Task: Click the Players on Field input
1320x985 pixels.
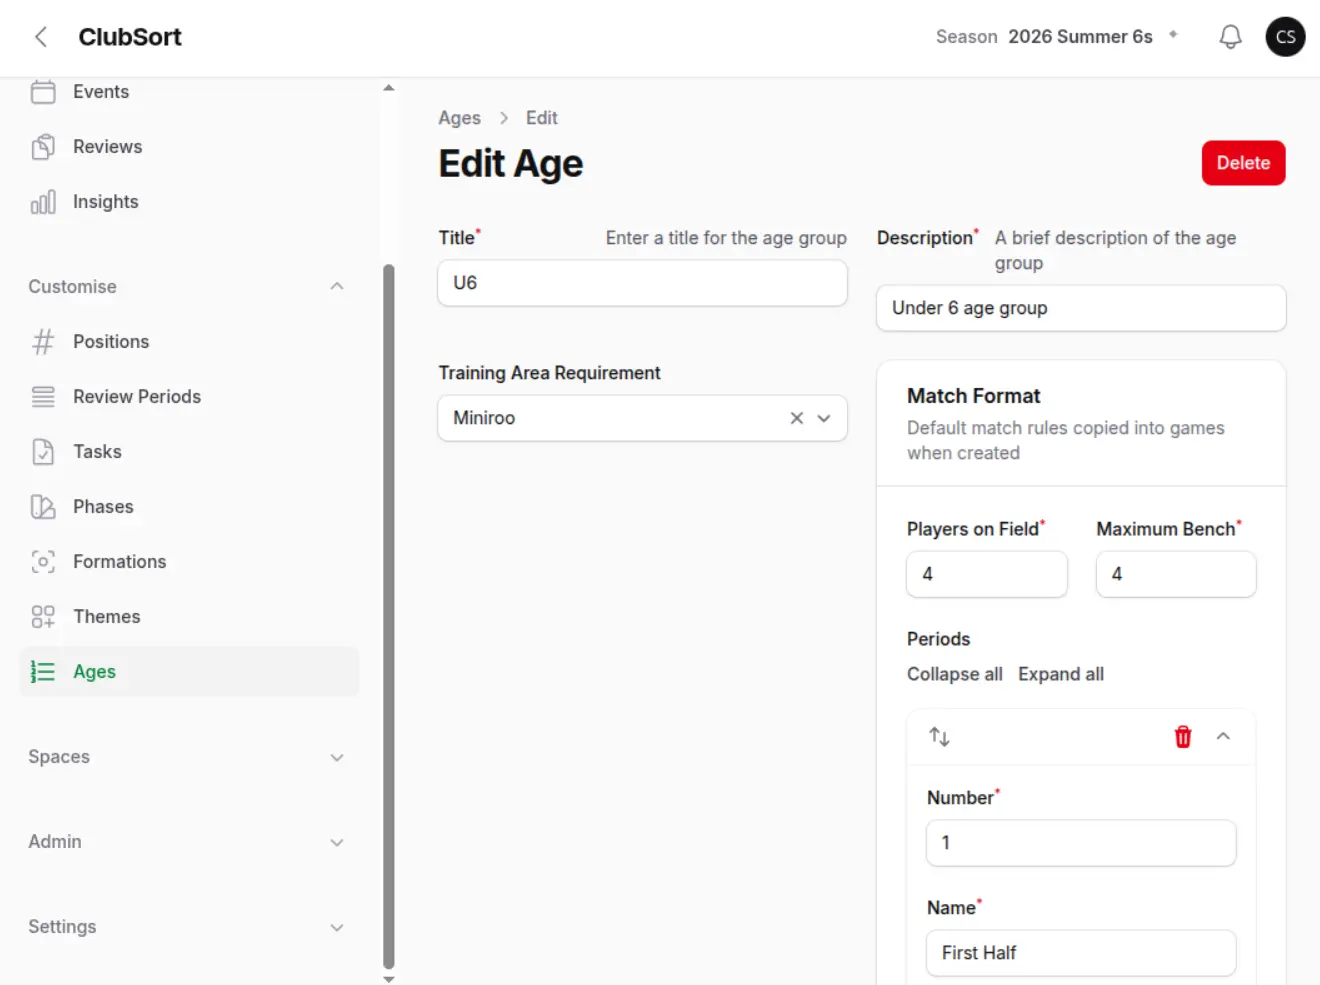Action: pos(986,574)
